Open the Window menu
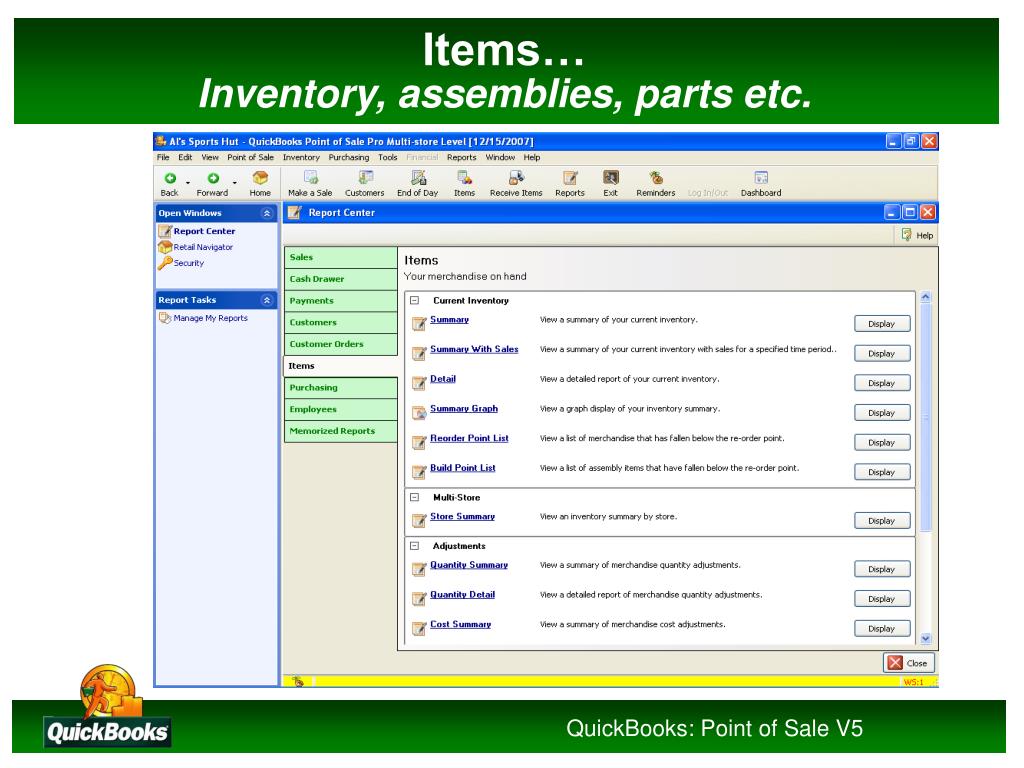This screenshot has height=768, width=1024. pos(500,157)
